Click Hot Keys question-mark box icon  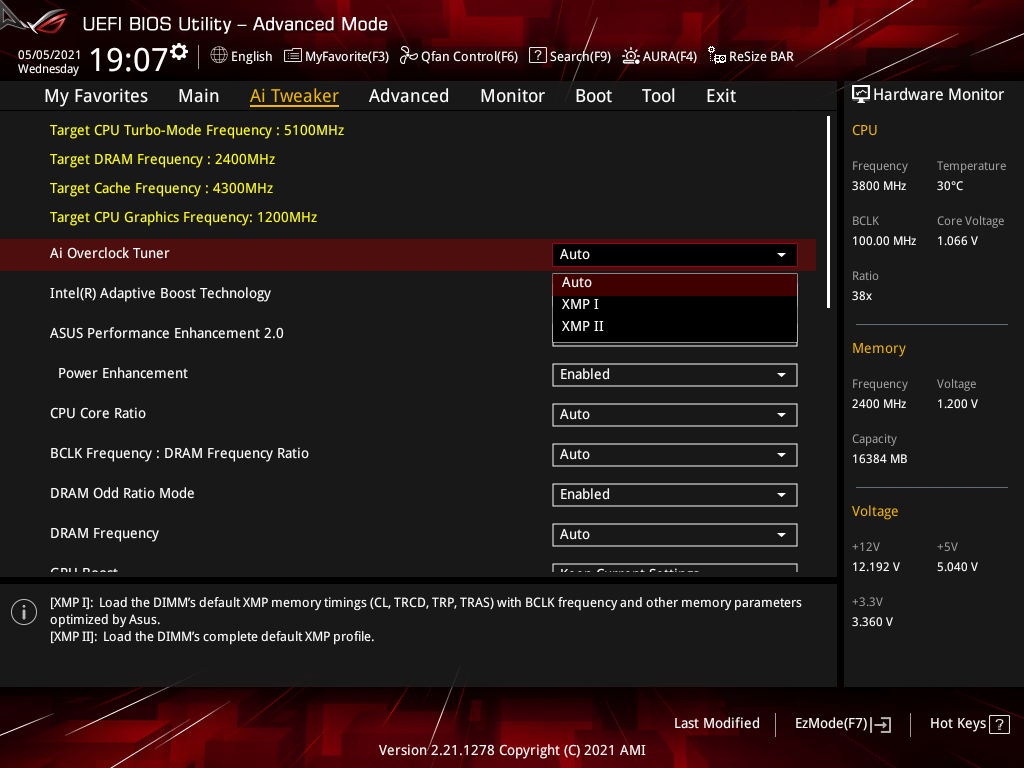tap(999, 724)
